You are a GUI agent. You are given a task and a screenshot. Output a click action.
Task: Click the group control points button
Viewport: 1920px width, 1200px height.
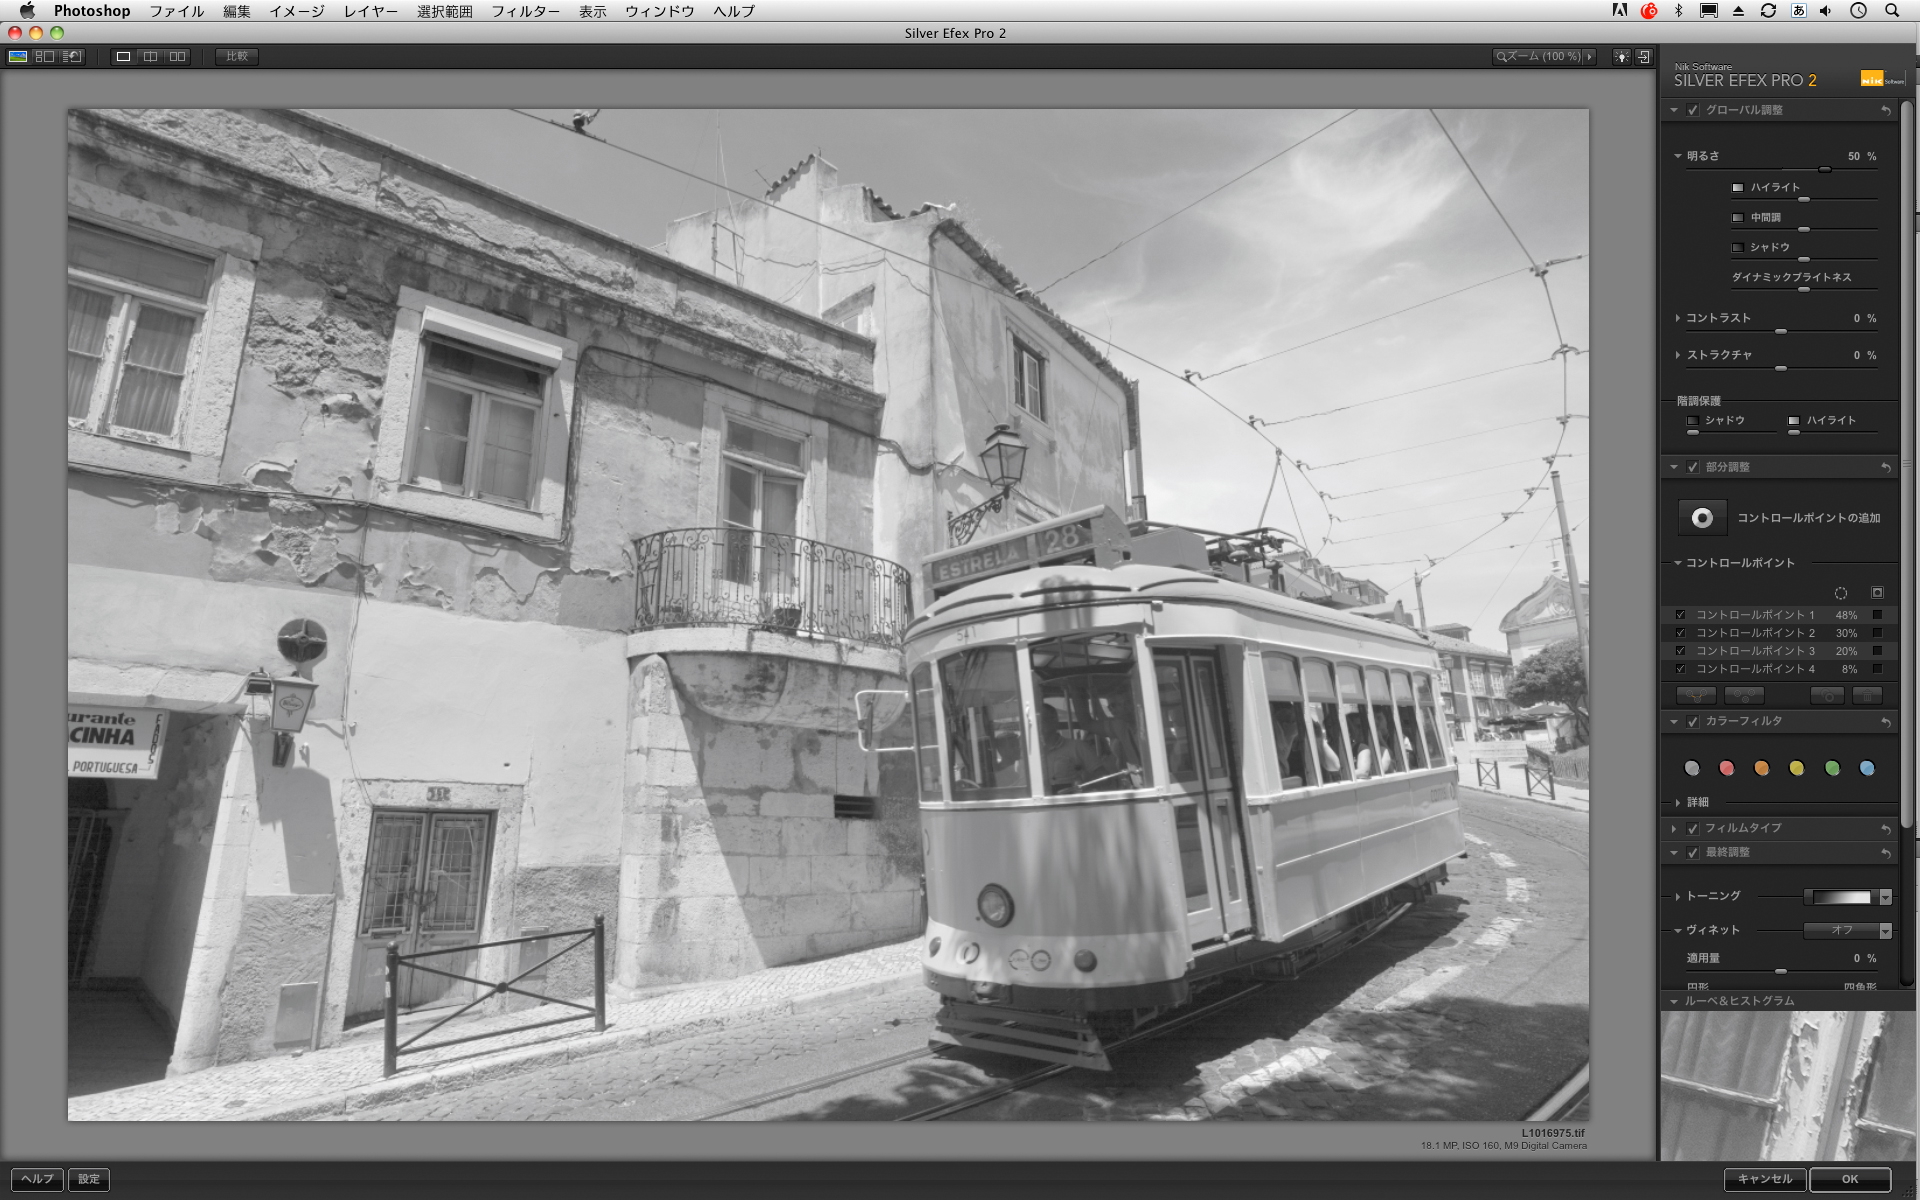pos(1696,696)
